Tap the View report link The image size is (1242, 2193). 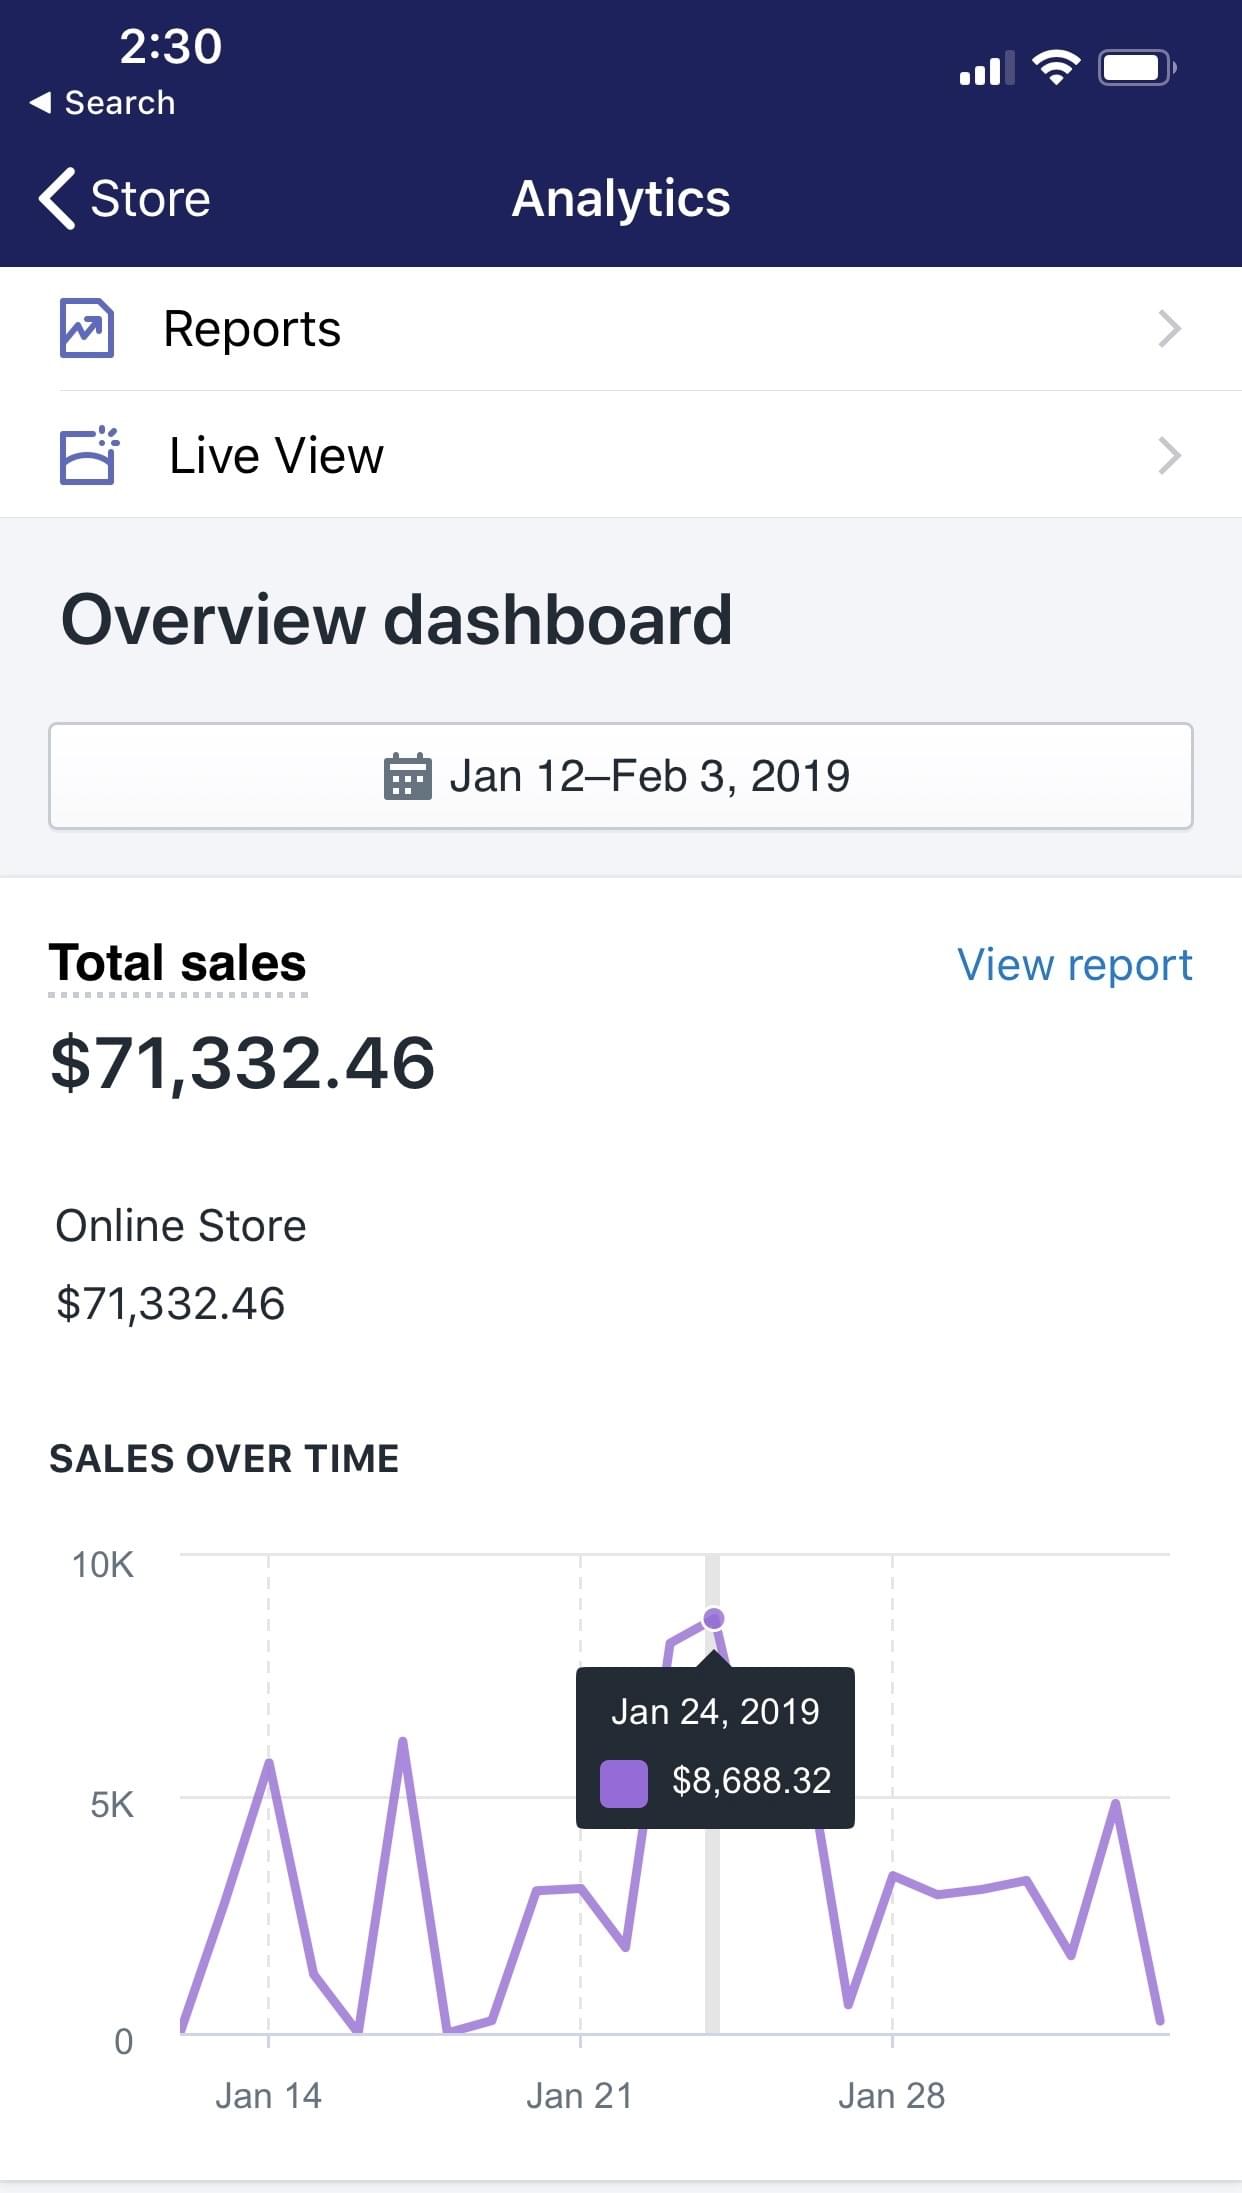(1074, 965)
